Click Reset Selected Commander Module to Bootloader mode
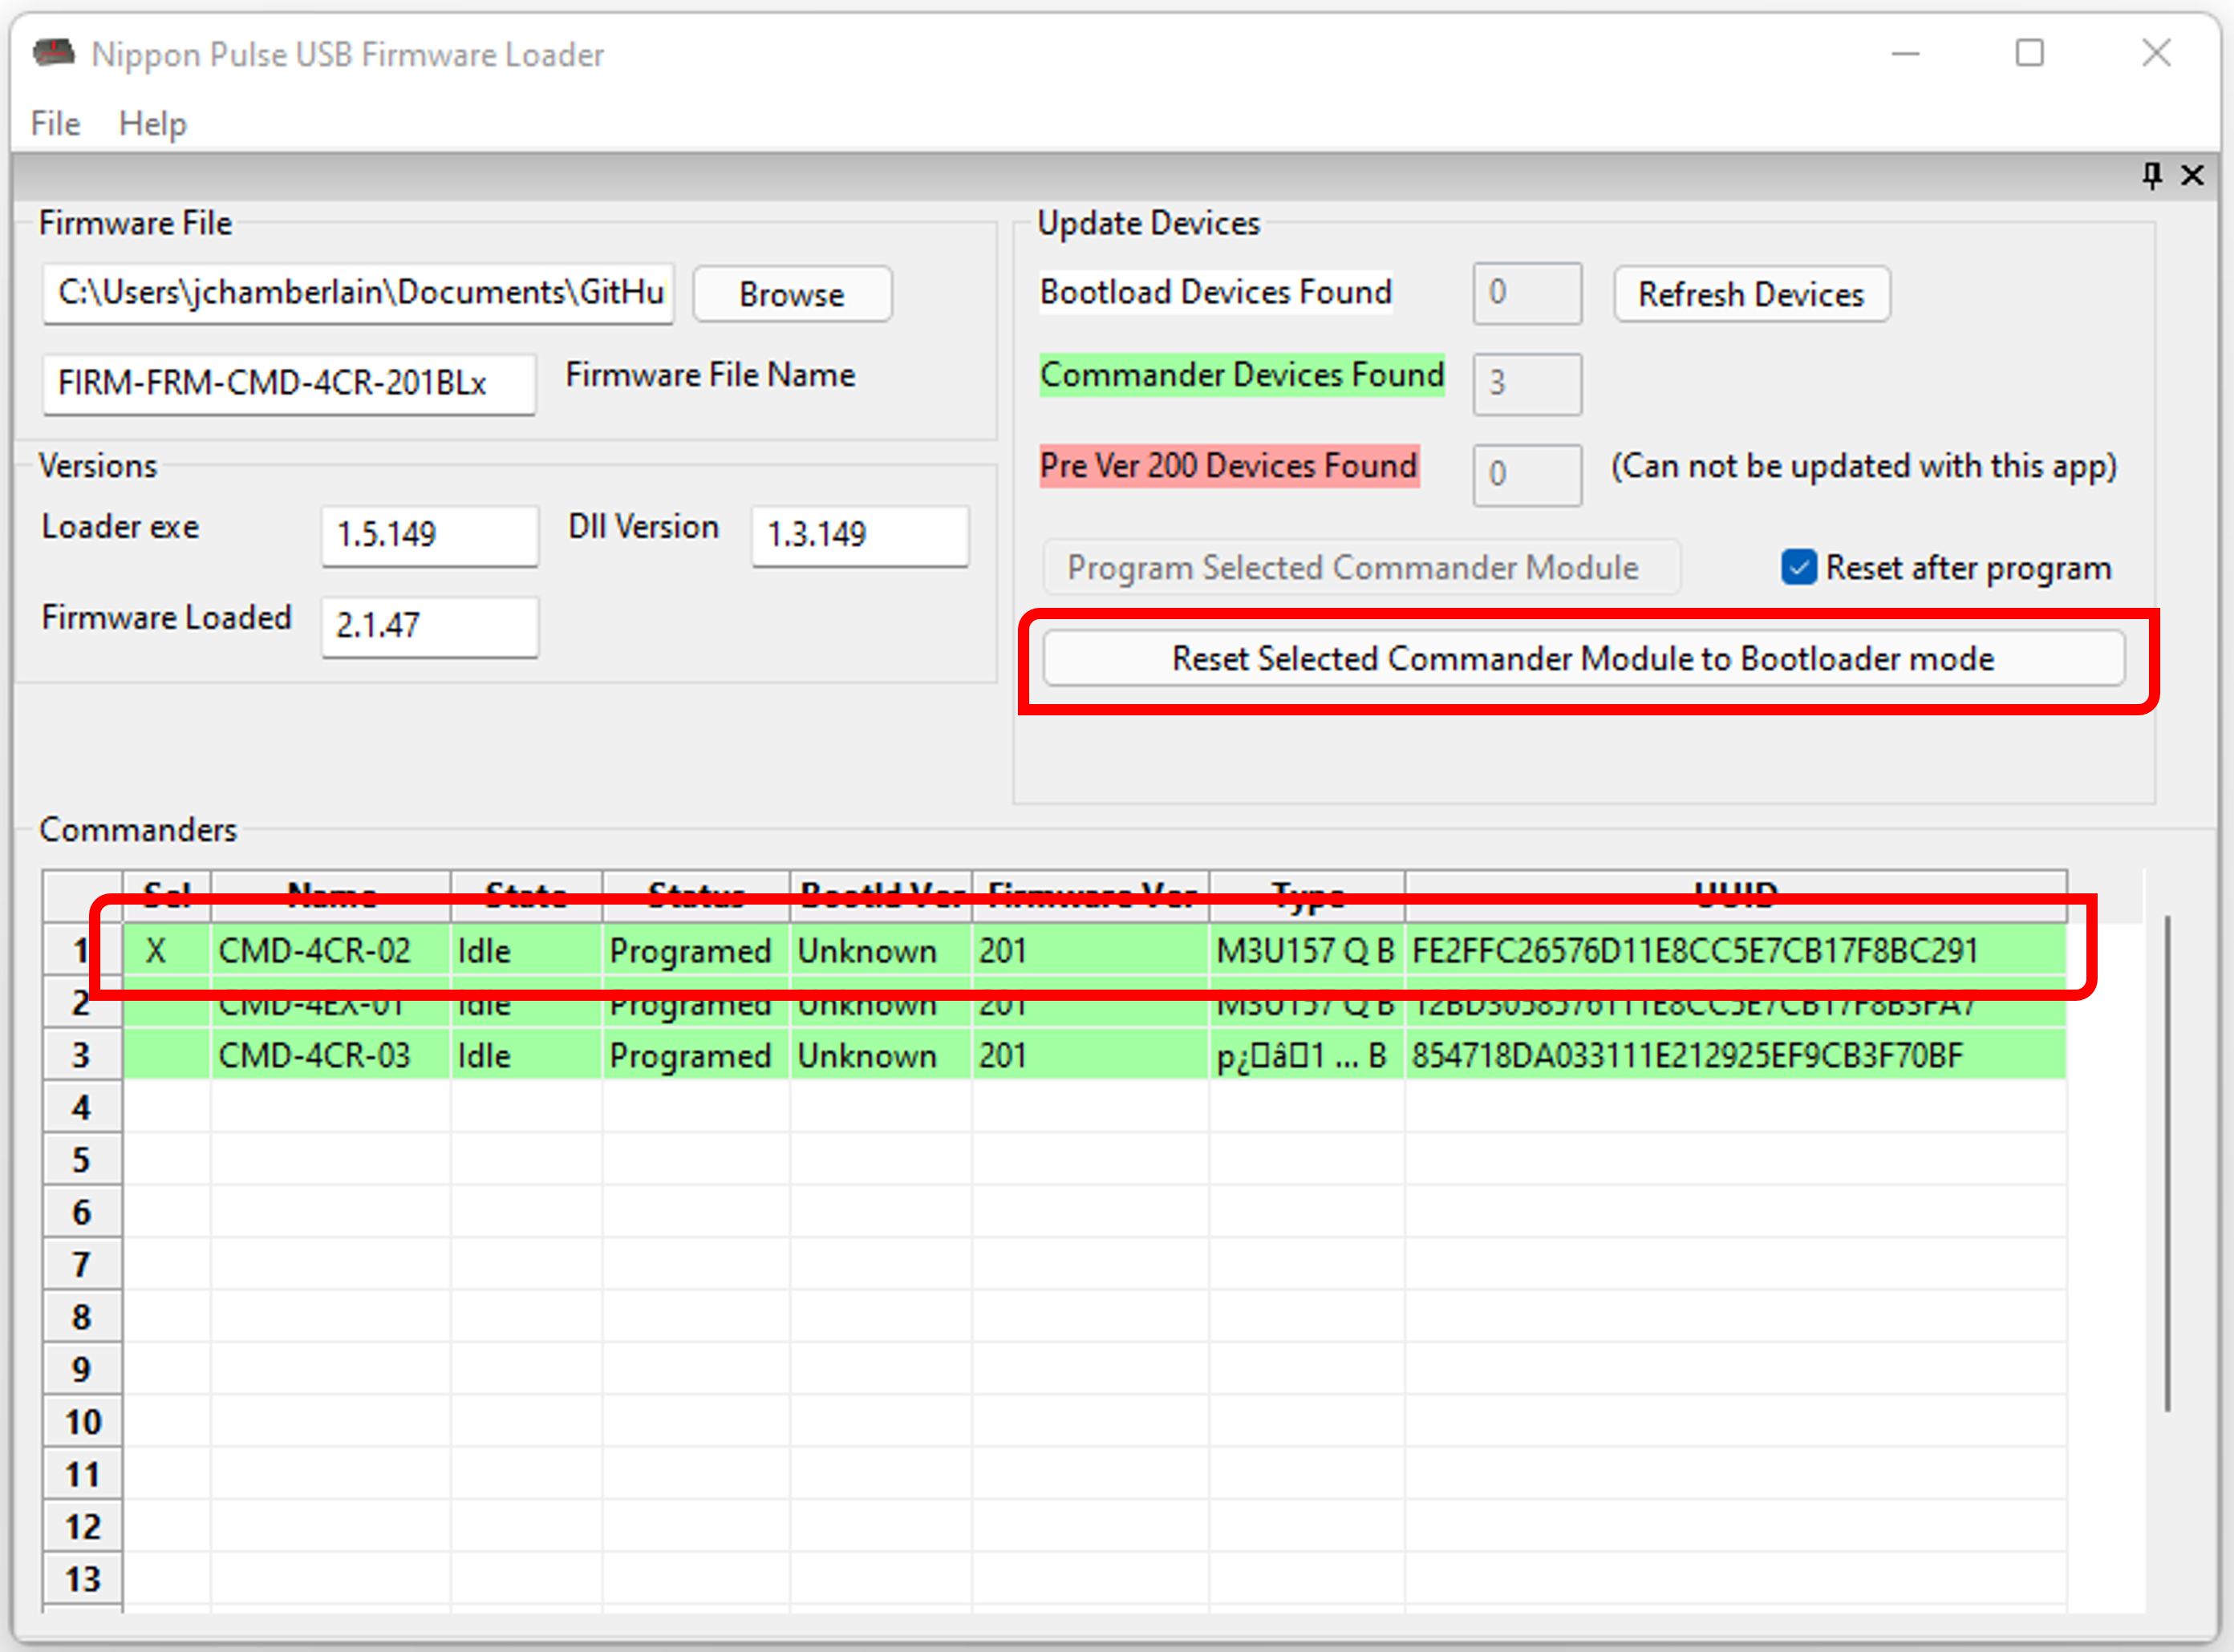2234x1652 pixels. [x=1583, y=658]
